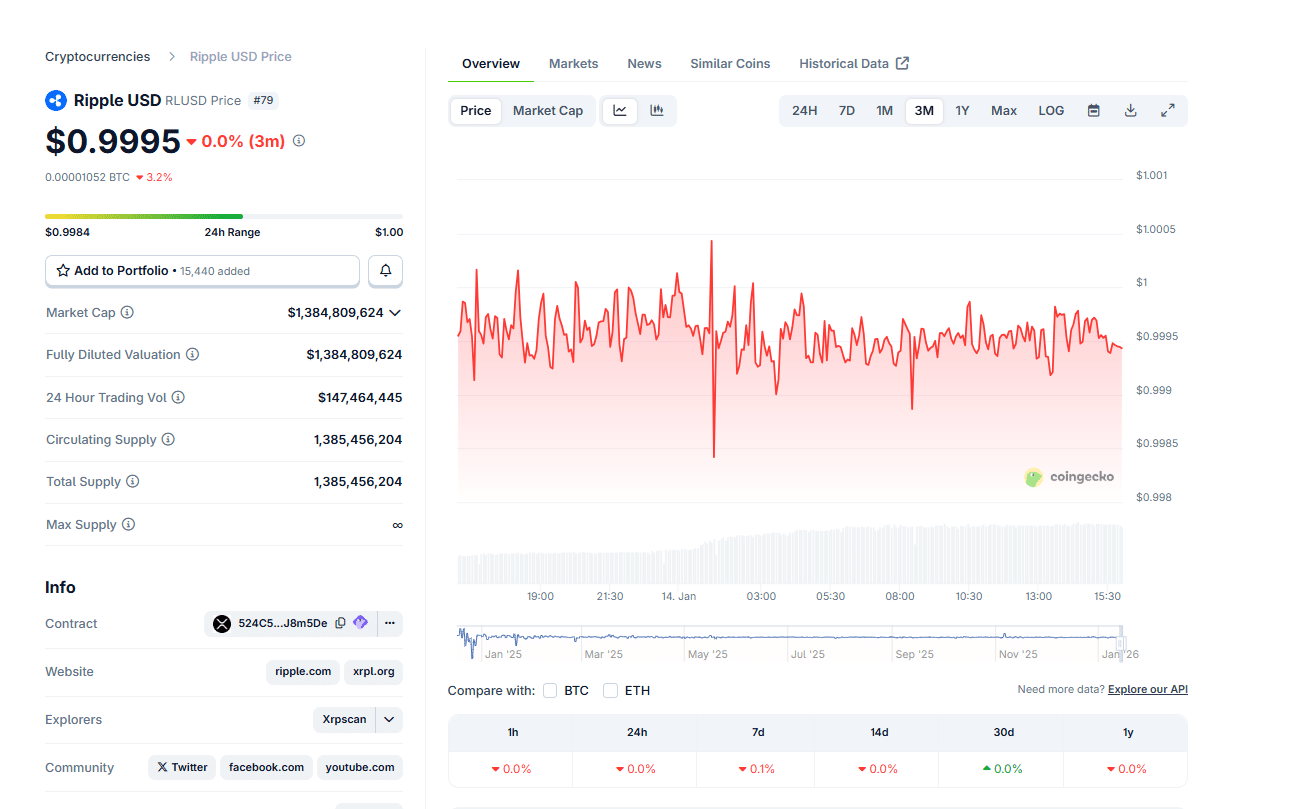
Task: Select the 1Y time range
Action: [962, 111]
